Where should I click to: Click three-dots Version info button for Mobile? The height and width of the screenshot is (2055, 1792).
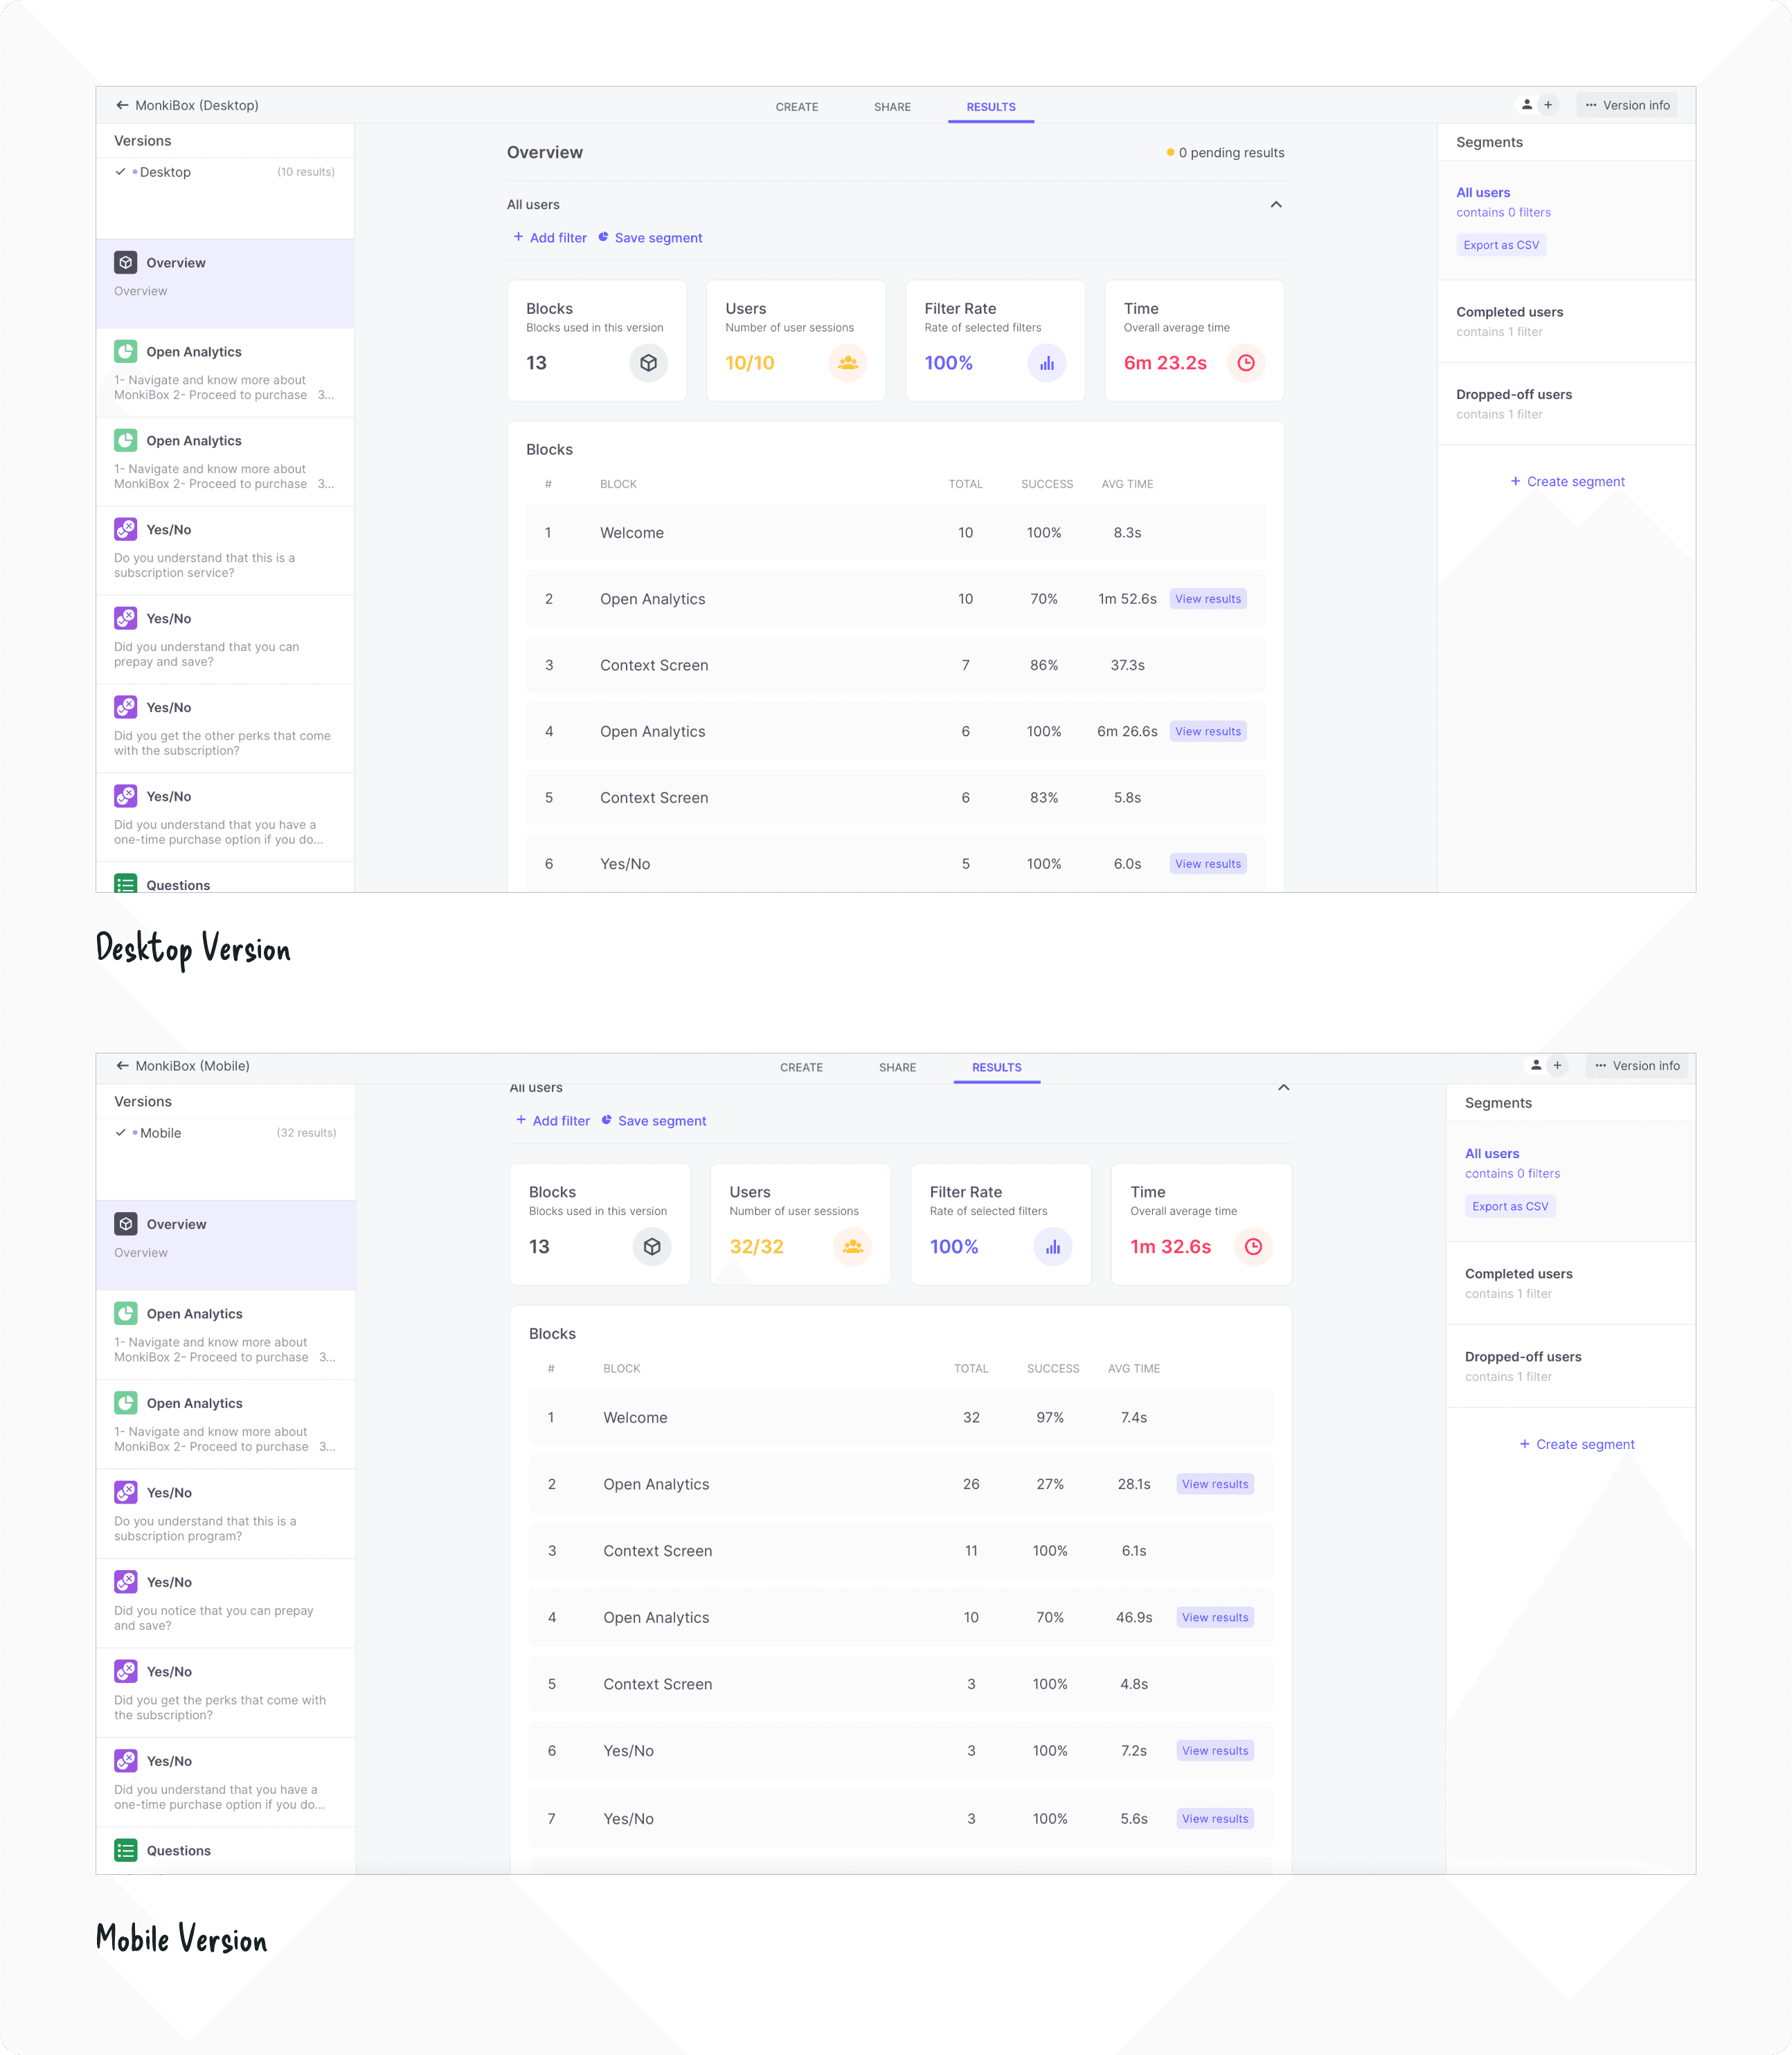1636,1066
